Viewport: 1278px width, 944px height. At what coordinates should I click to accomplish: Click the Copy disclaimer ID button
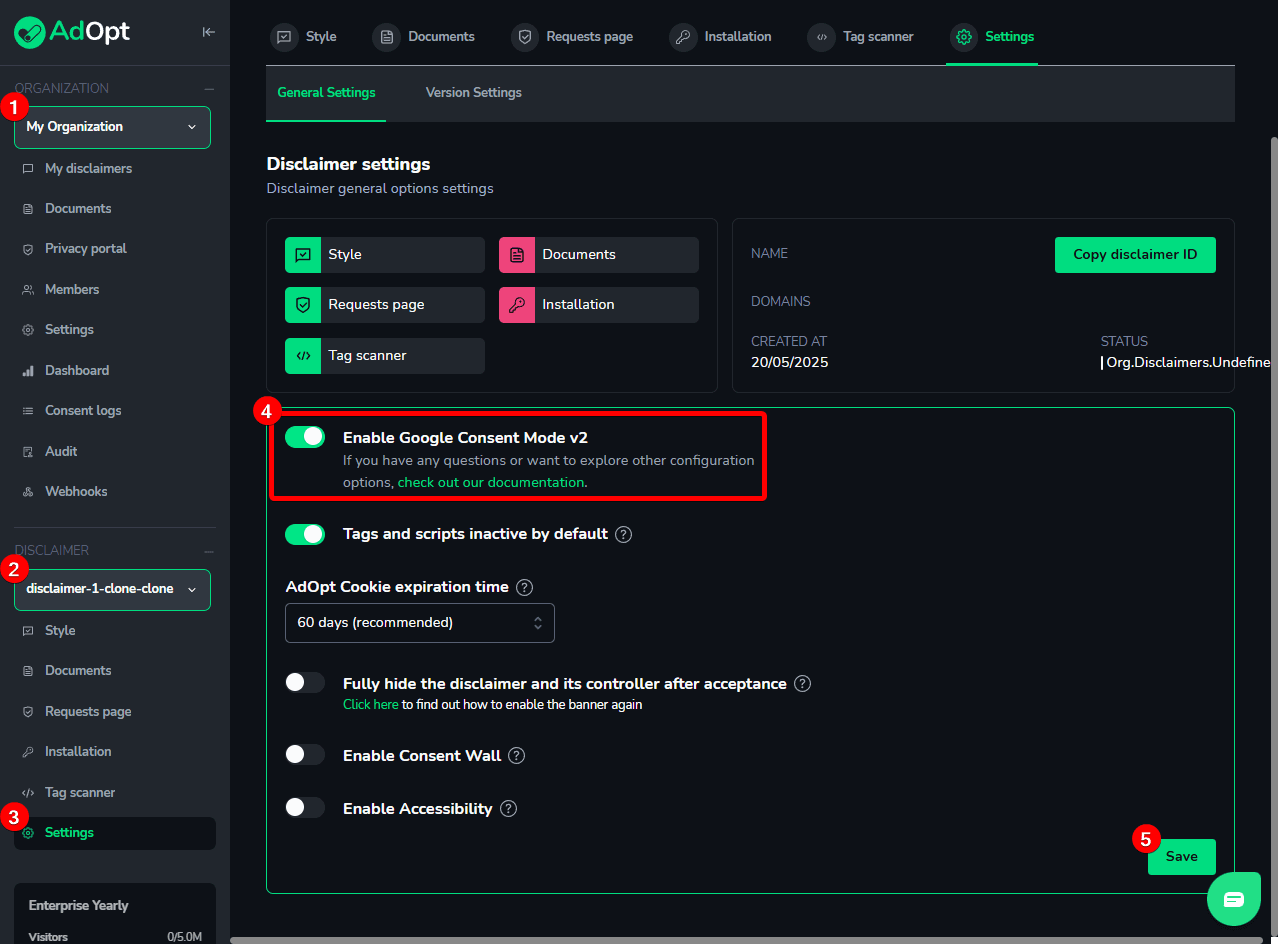tap(1135, 255)
